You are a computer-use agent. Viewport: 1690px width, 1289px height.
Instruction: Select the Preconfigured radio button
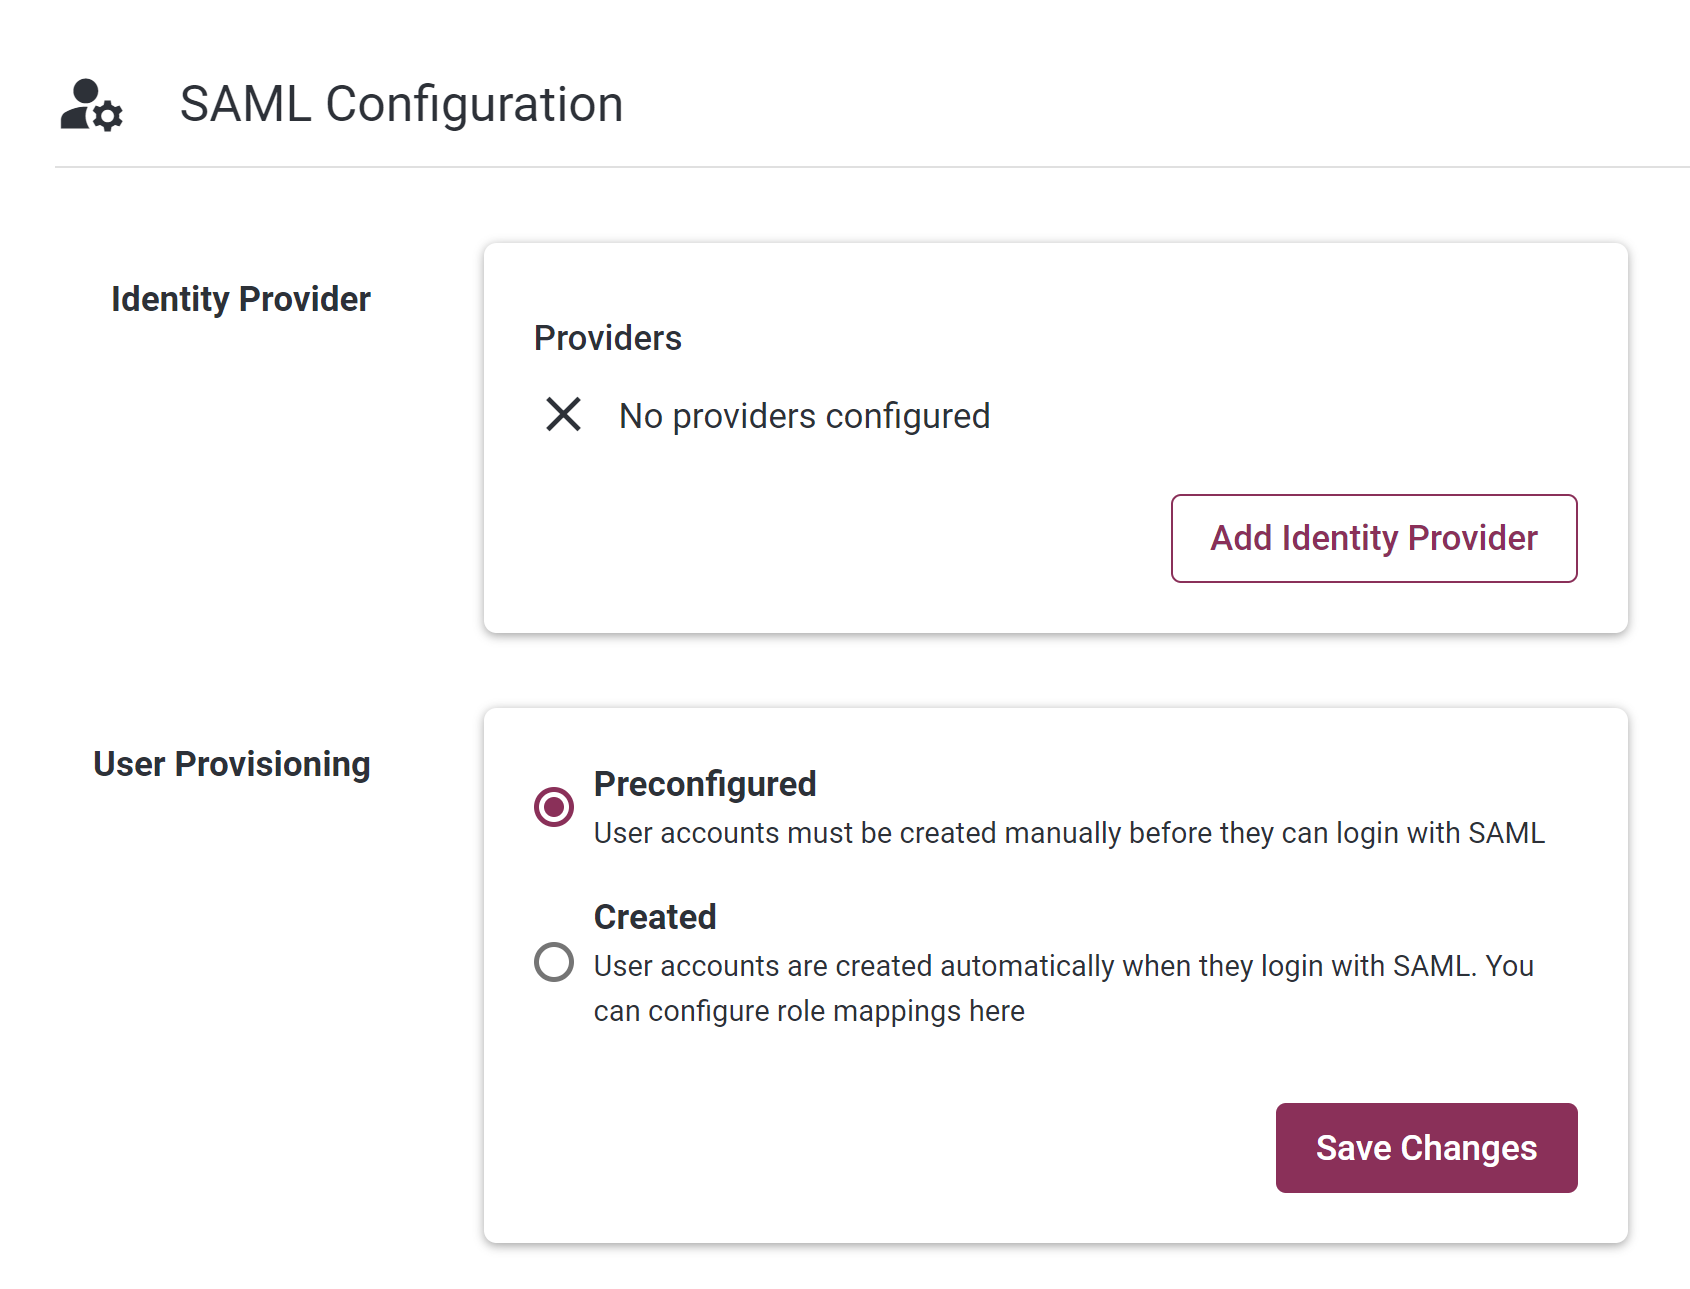[554, 807]
